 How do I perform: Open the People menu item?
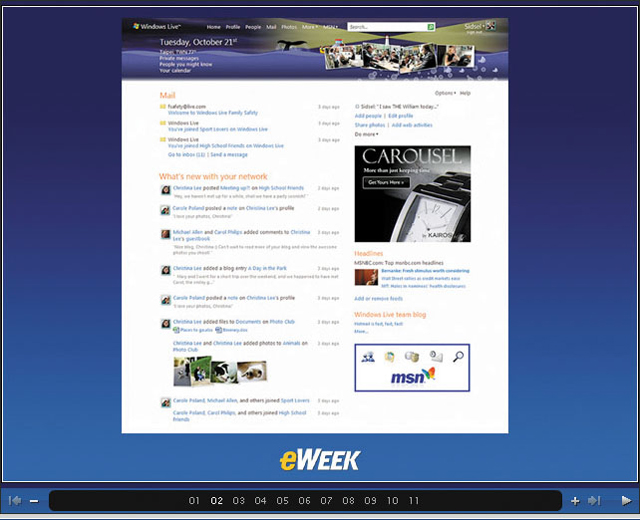[x=253, y=27]
